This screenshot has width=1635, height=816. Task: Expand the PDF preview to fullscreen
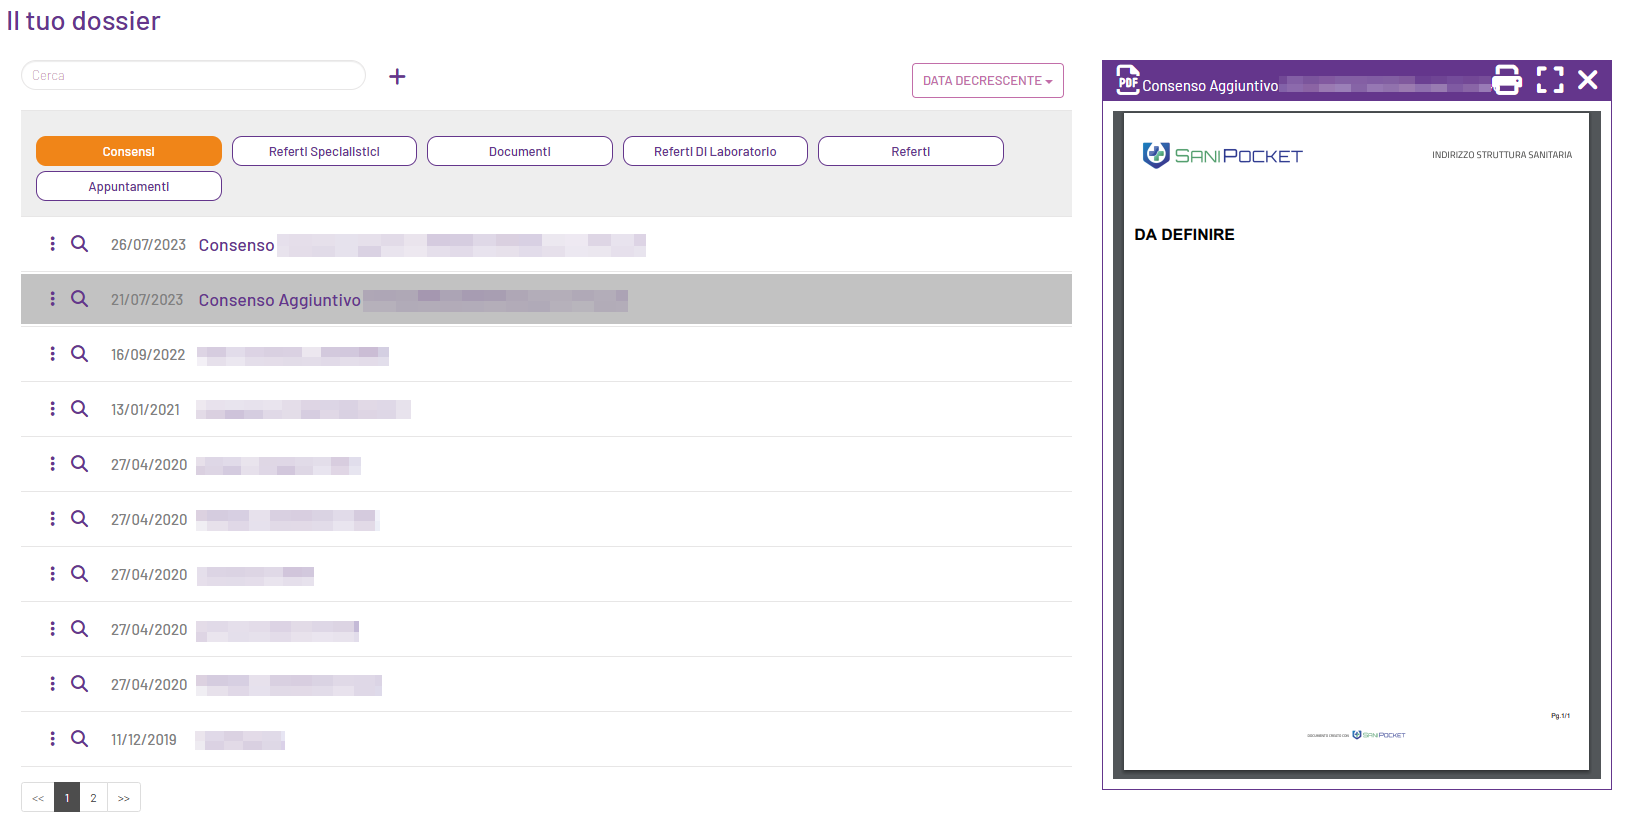[1549, 80]
